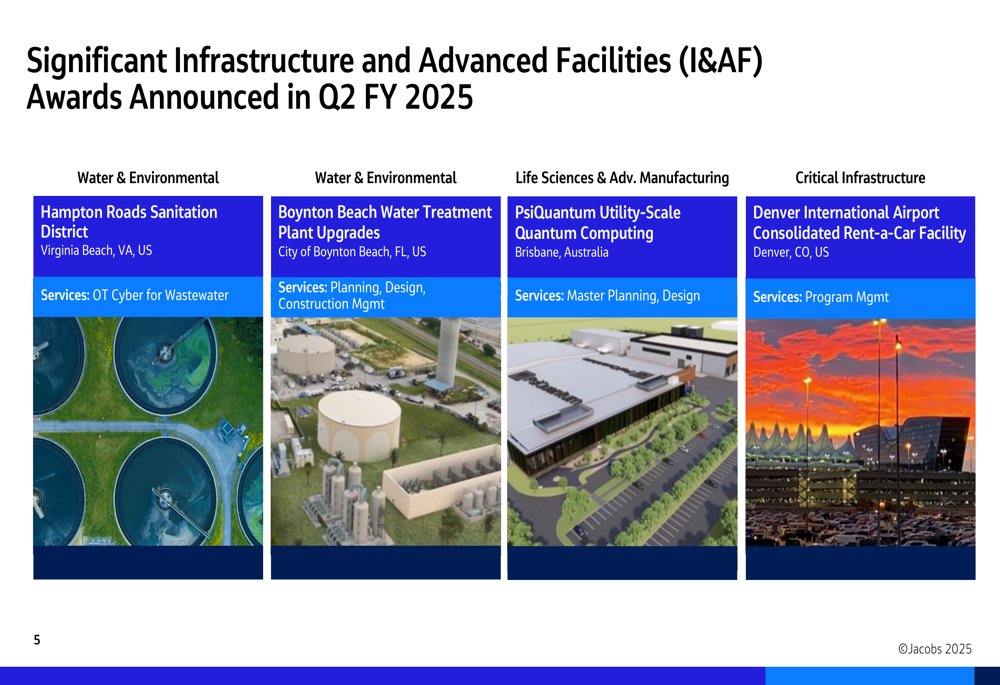Open the Denver airport sunset photo
Viewport: 1000px width, 685px height.
point(860,432)
